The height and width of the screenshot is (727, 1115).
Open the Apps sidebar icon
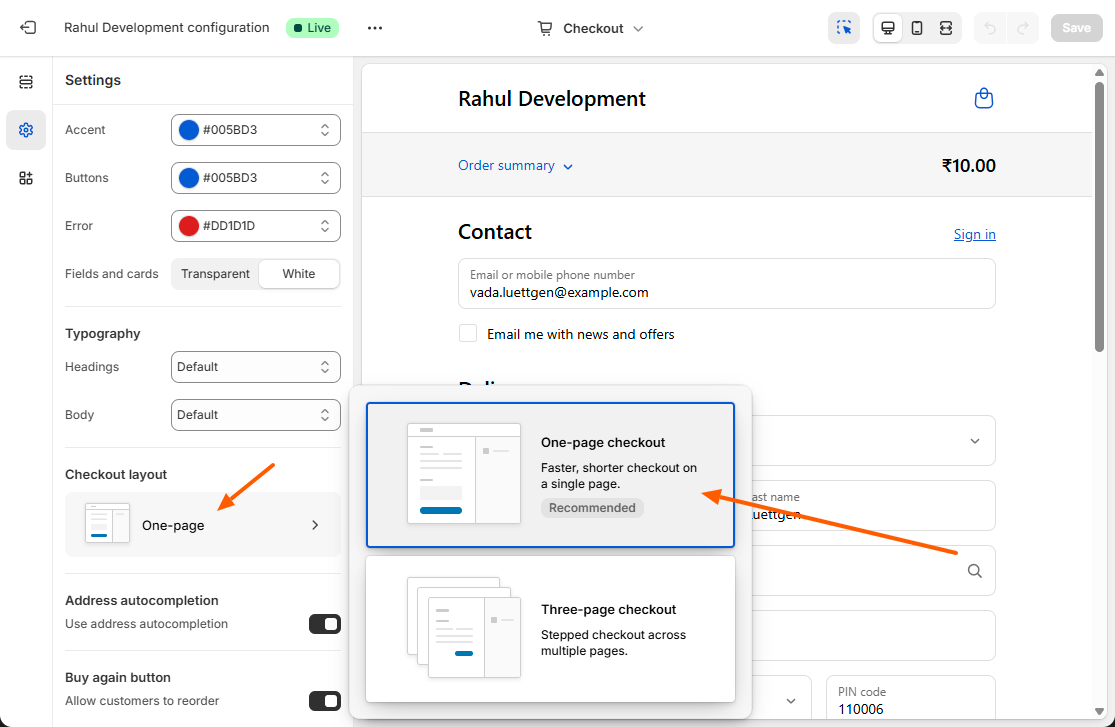(x=26, y=178)
